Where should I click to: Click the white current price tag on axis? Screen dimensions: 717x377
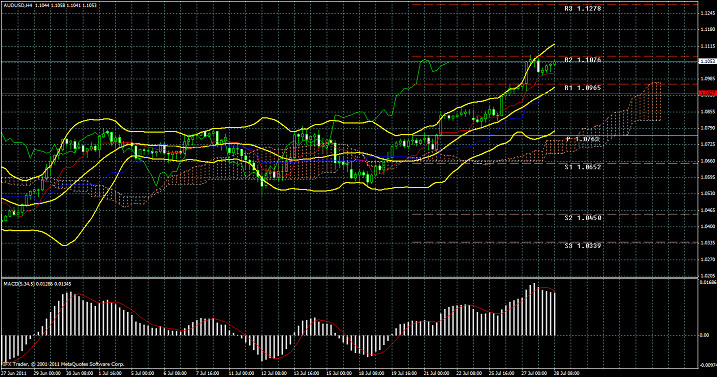pyautogui.click(x=708, y=61)
